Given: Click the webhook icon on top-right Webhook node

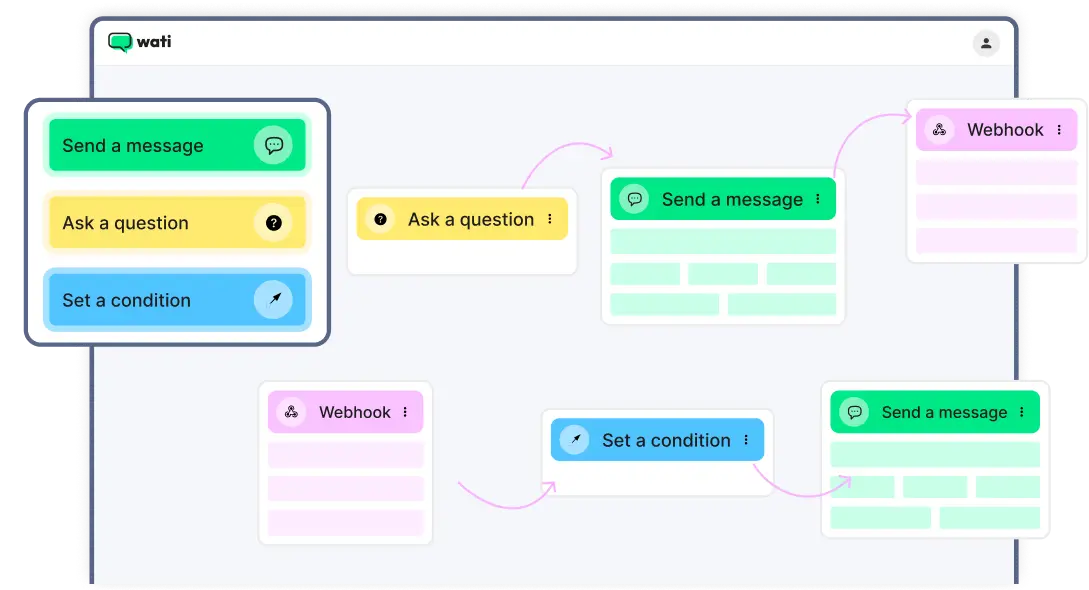Looking at the screenshot, I should [939, 130].
